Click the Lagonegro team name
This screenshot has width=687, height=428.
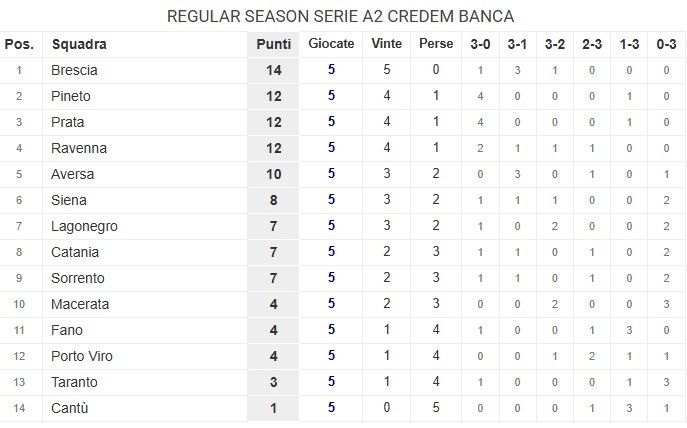(84, 226)
